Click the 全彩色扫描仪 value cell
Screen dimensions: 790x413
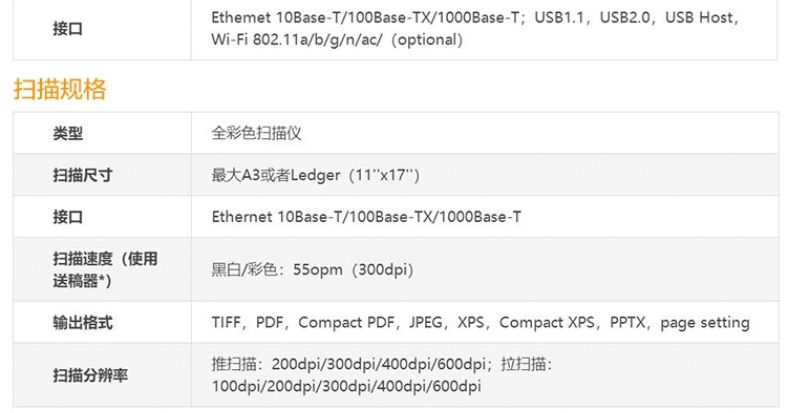click(256, 133)
